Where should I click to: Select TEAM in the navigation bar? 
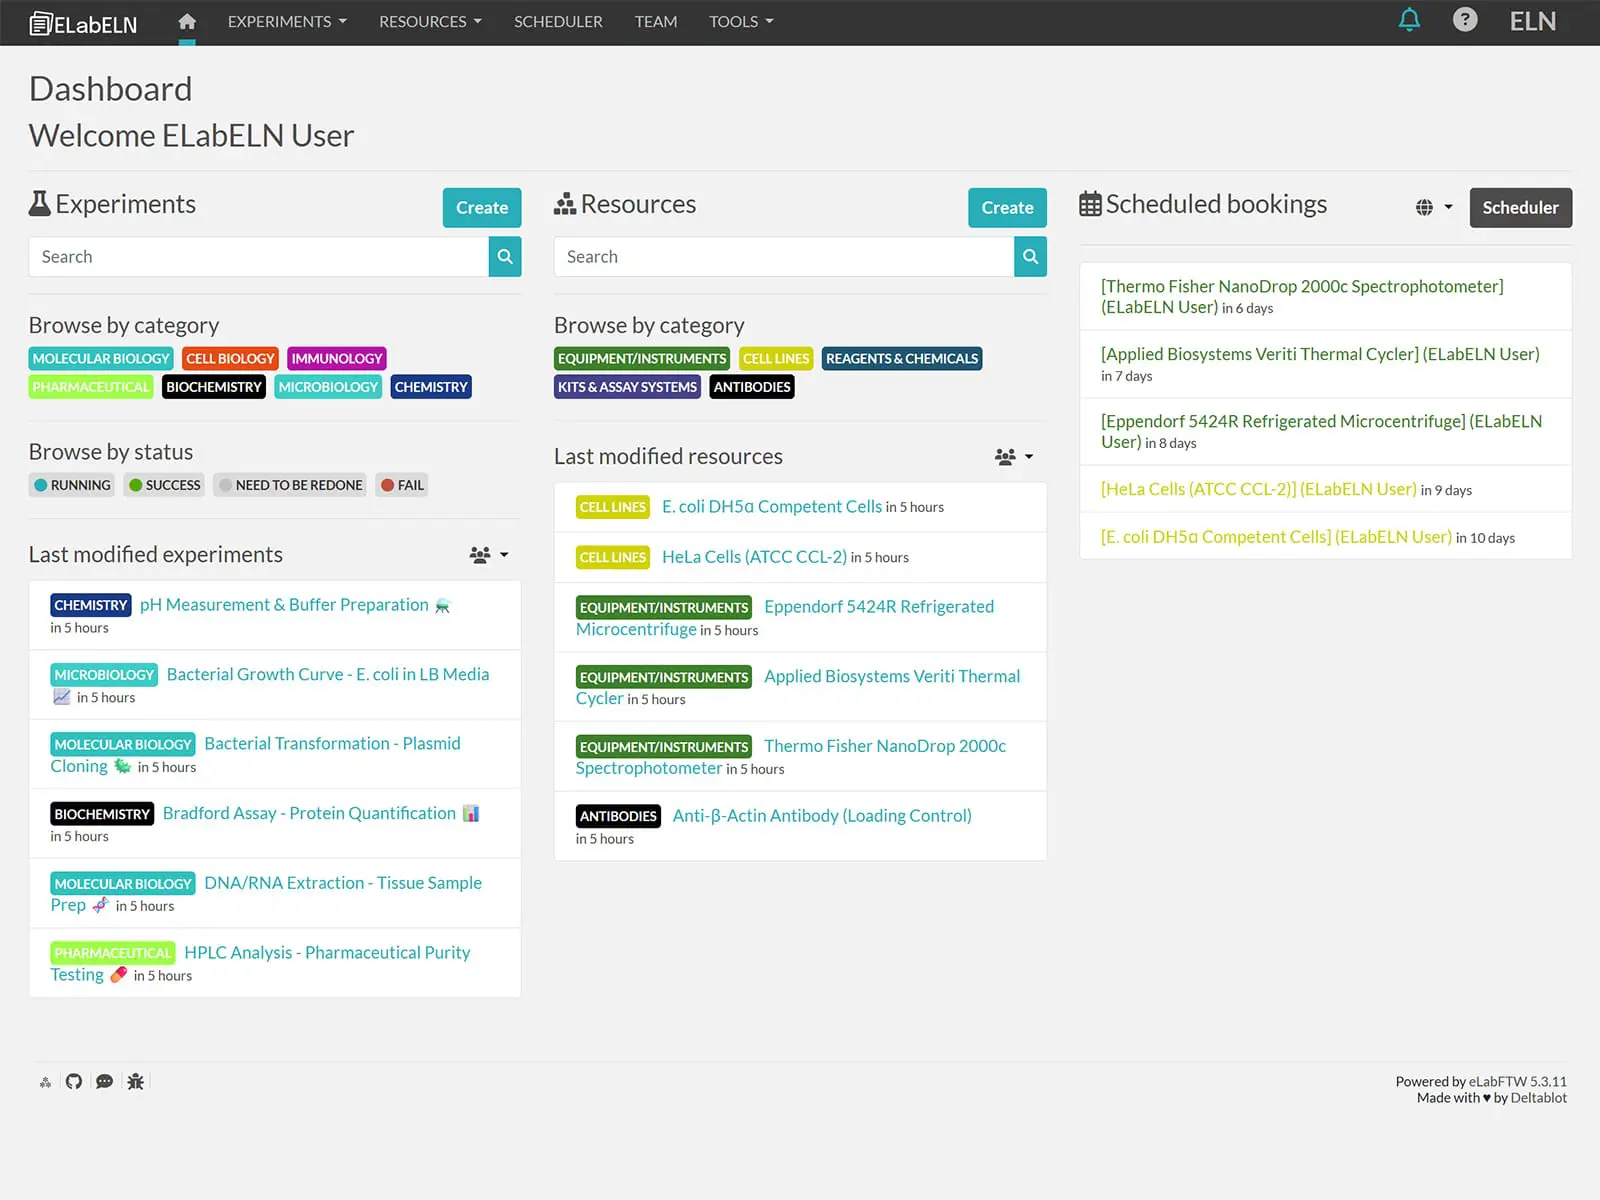[x=656, y=21]
